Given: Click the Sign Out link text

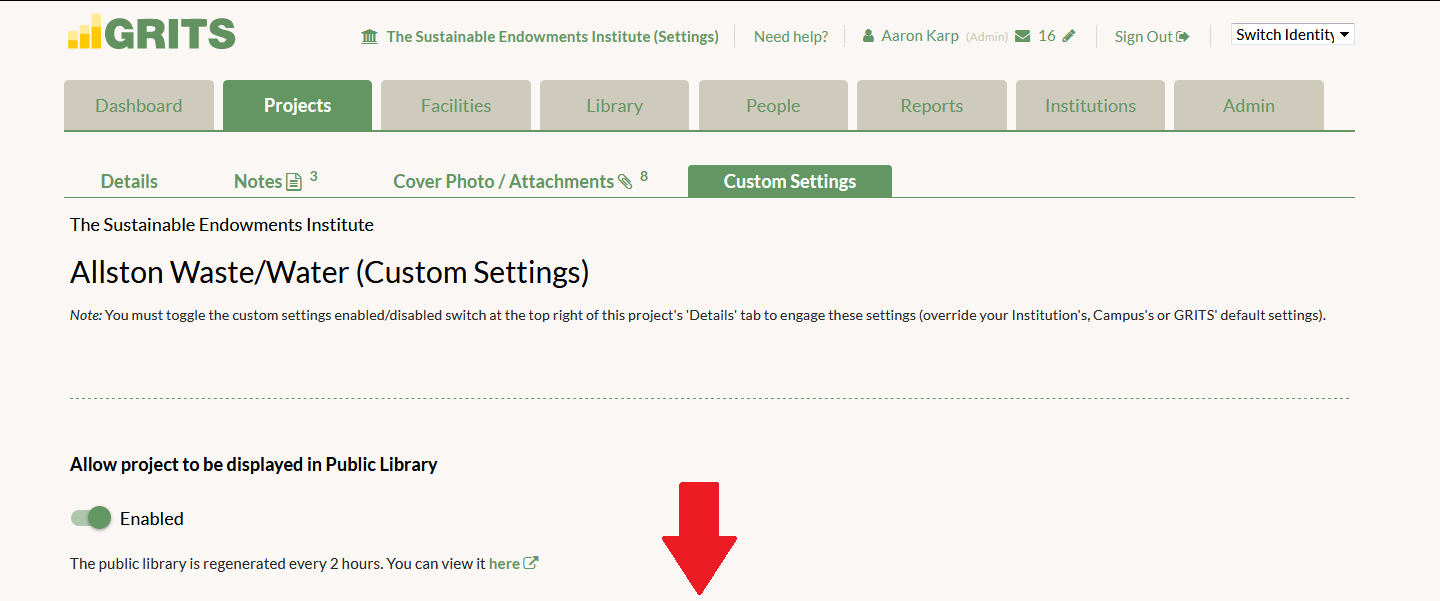Looking at the screenshot, I should tap(1144, 37).
